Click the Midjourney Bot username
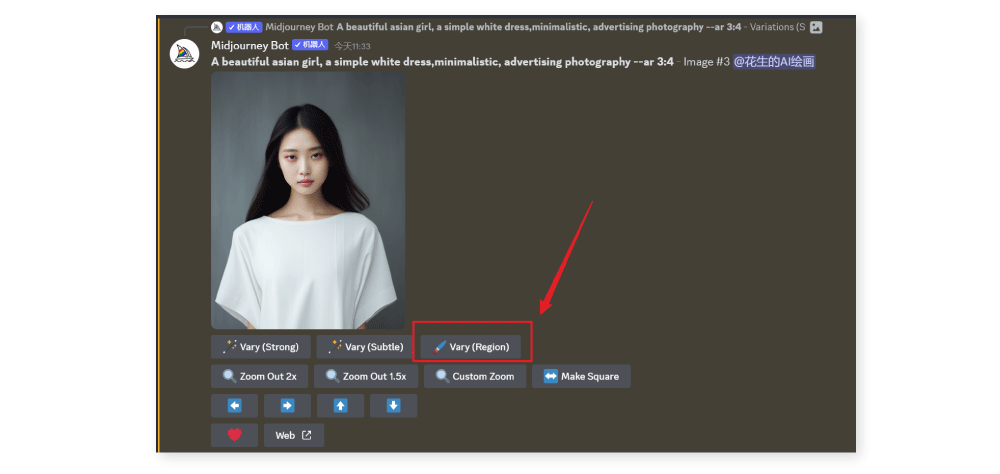Viewport: 1000px width, 474px height. (249, 46)
